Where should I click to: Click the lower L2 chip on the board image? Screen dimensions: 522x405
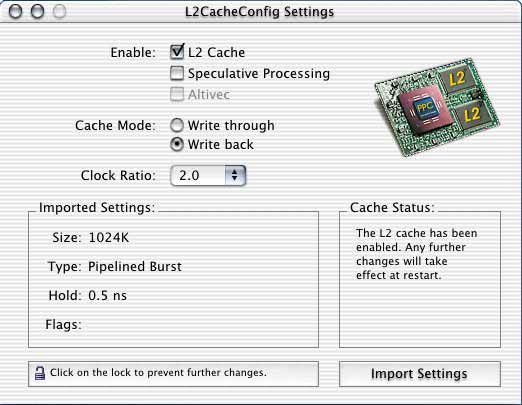[471, 114]
